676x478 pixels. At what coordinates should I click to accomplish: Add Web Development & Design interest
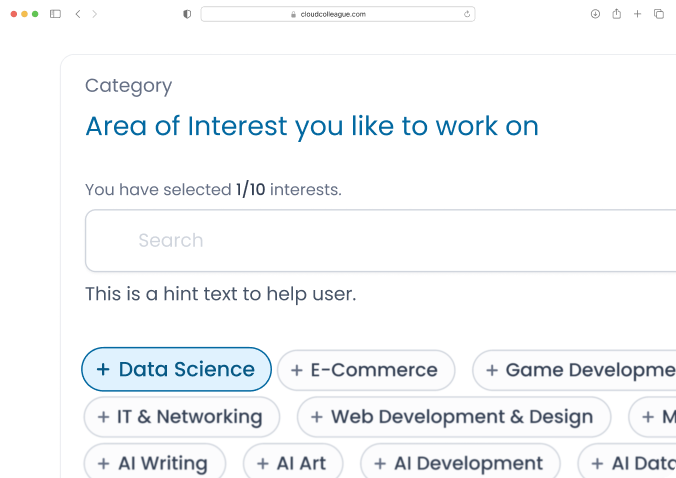pos(454,417)
